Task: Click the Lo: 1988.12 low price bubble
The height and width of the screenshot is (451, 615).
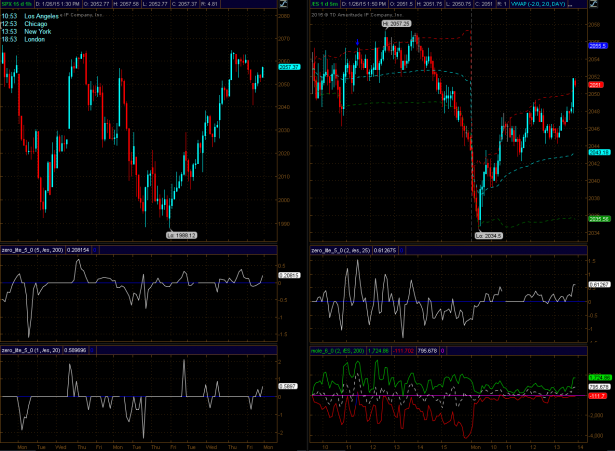Action: tap(182, 235)
